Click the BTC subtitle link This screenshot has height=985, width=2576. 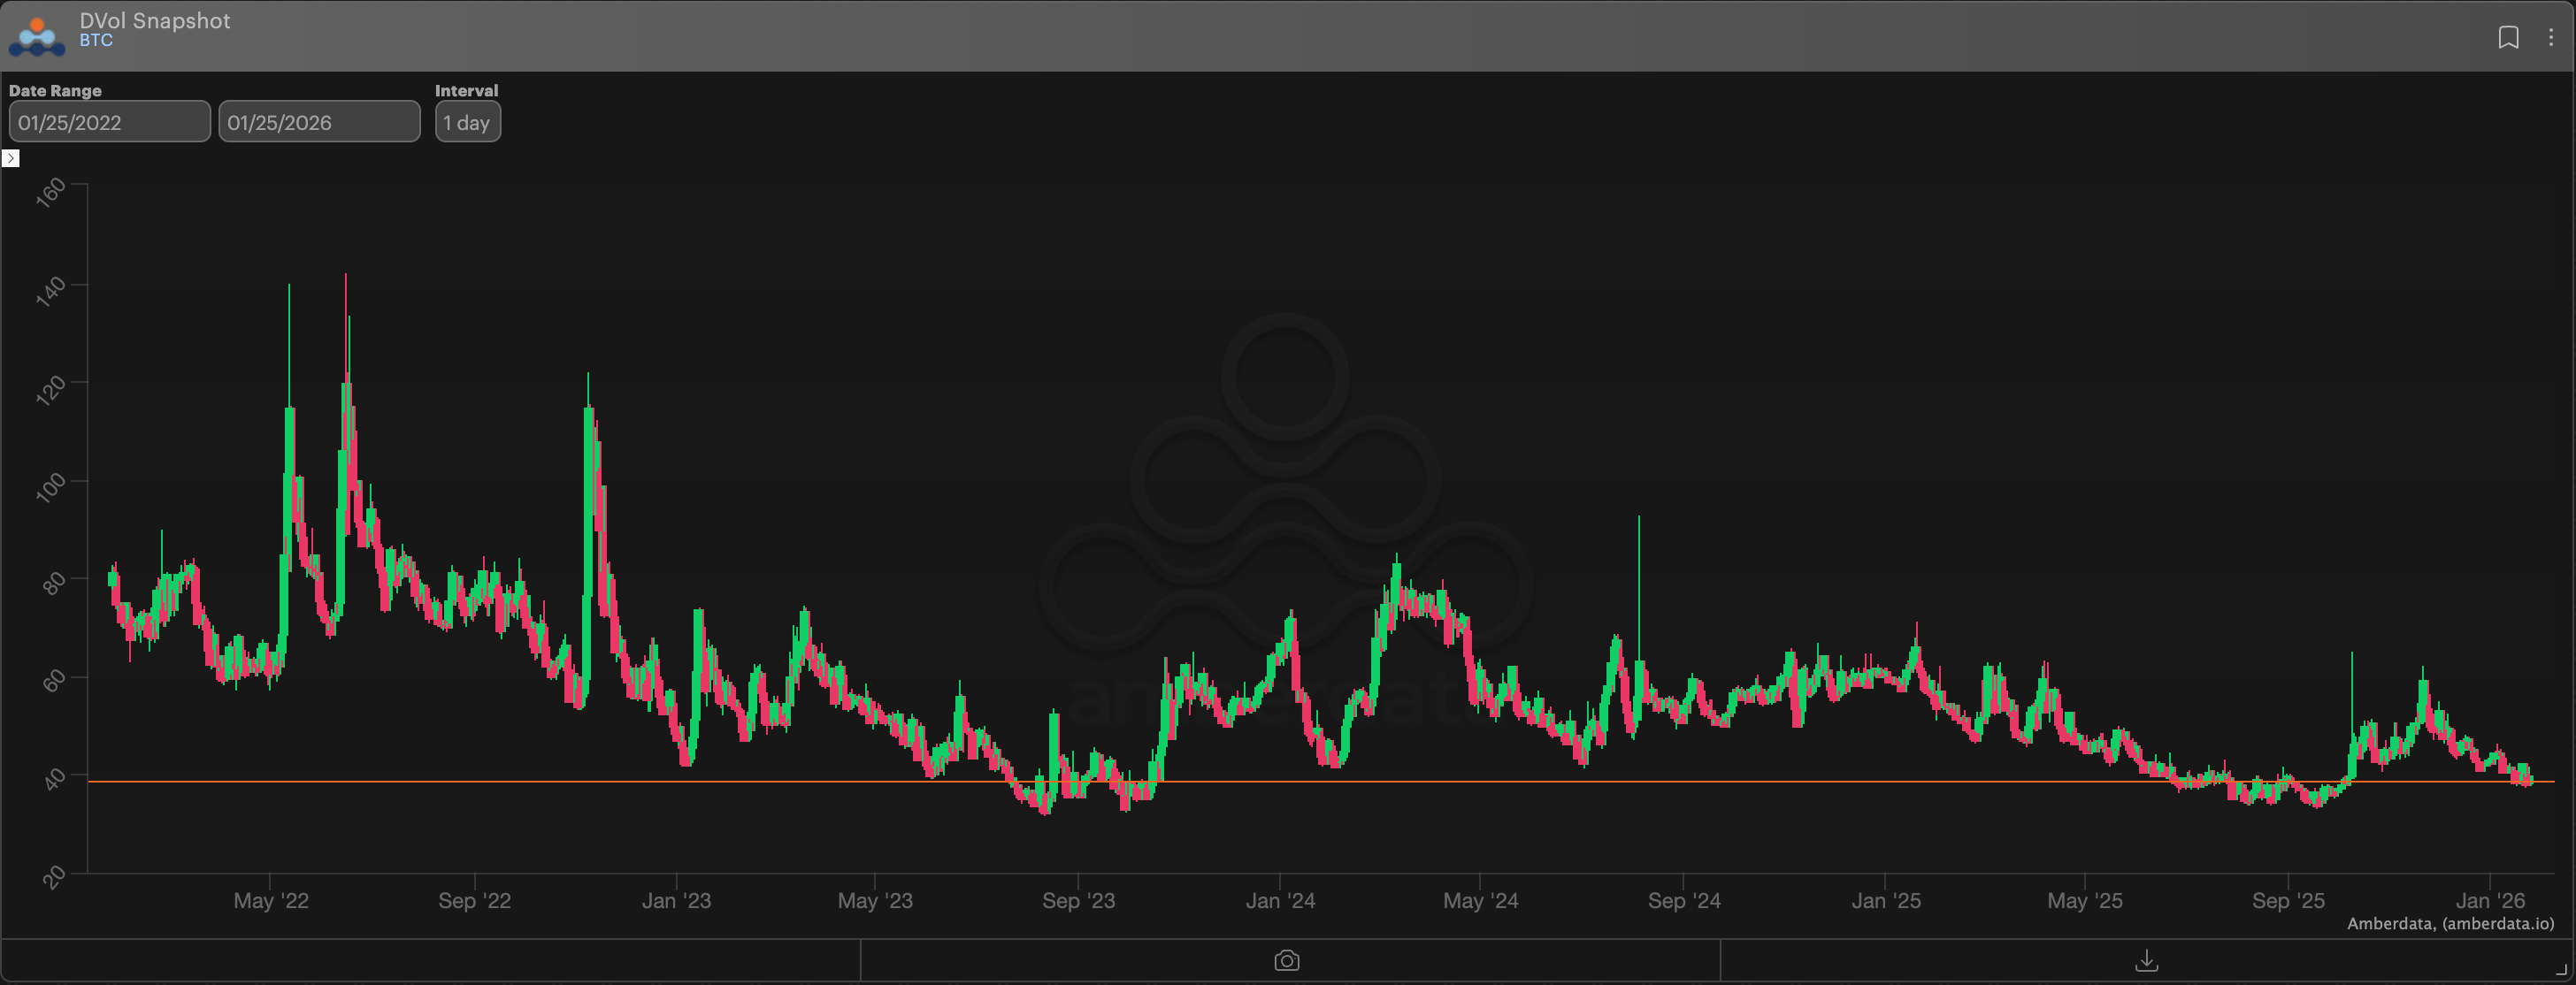click(x=96, y=41)
